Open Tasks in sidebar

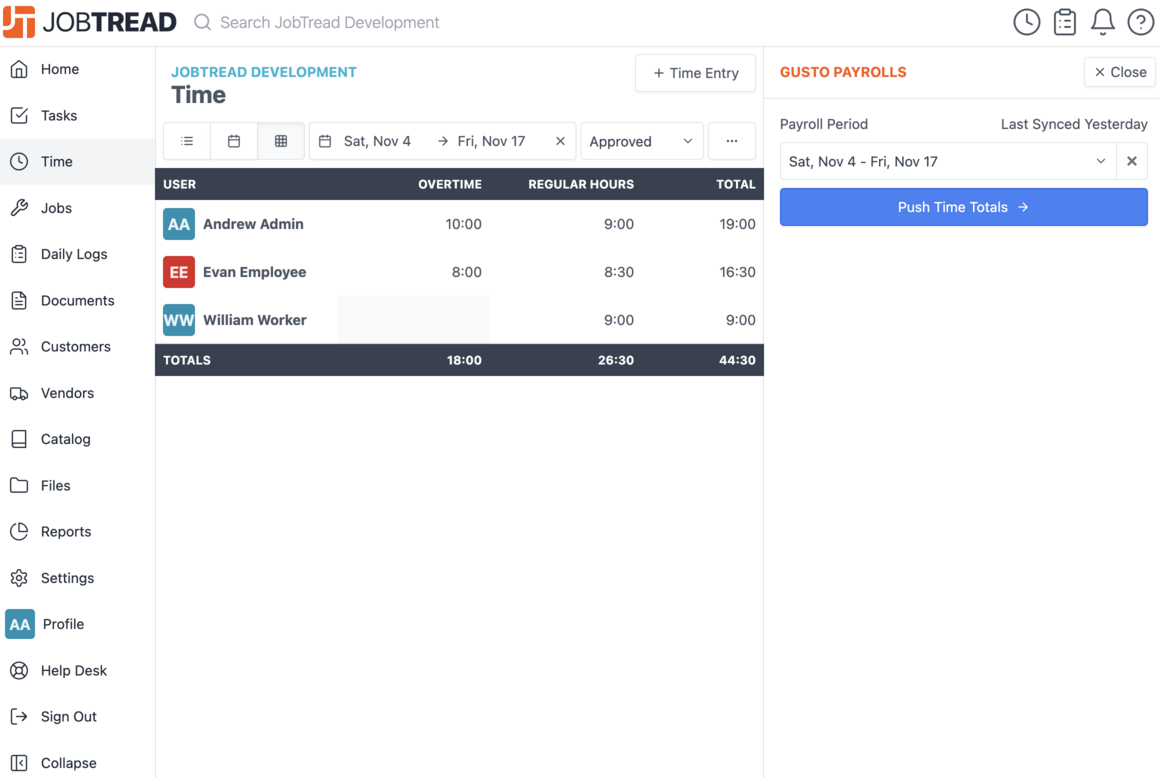point(77,115)
